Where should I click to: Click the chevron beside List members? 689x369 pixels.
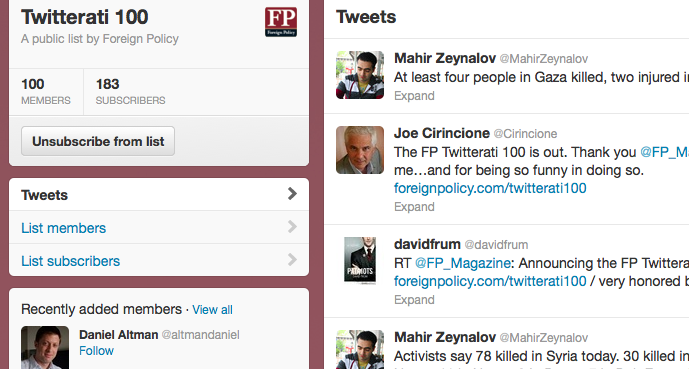[292, 227]
